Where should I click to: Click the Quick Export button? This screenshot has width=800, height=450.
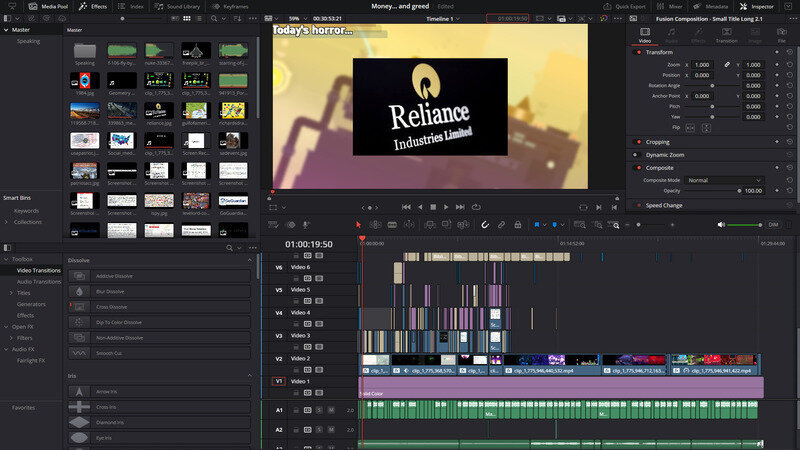click(624, 7)
